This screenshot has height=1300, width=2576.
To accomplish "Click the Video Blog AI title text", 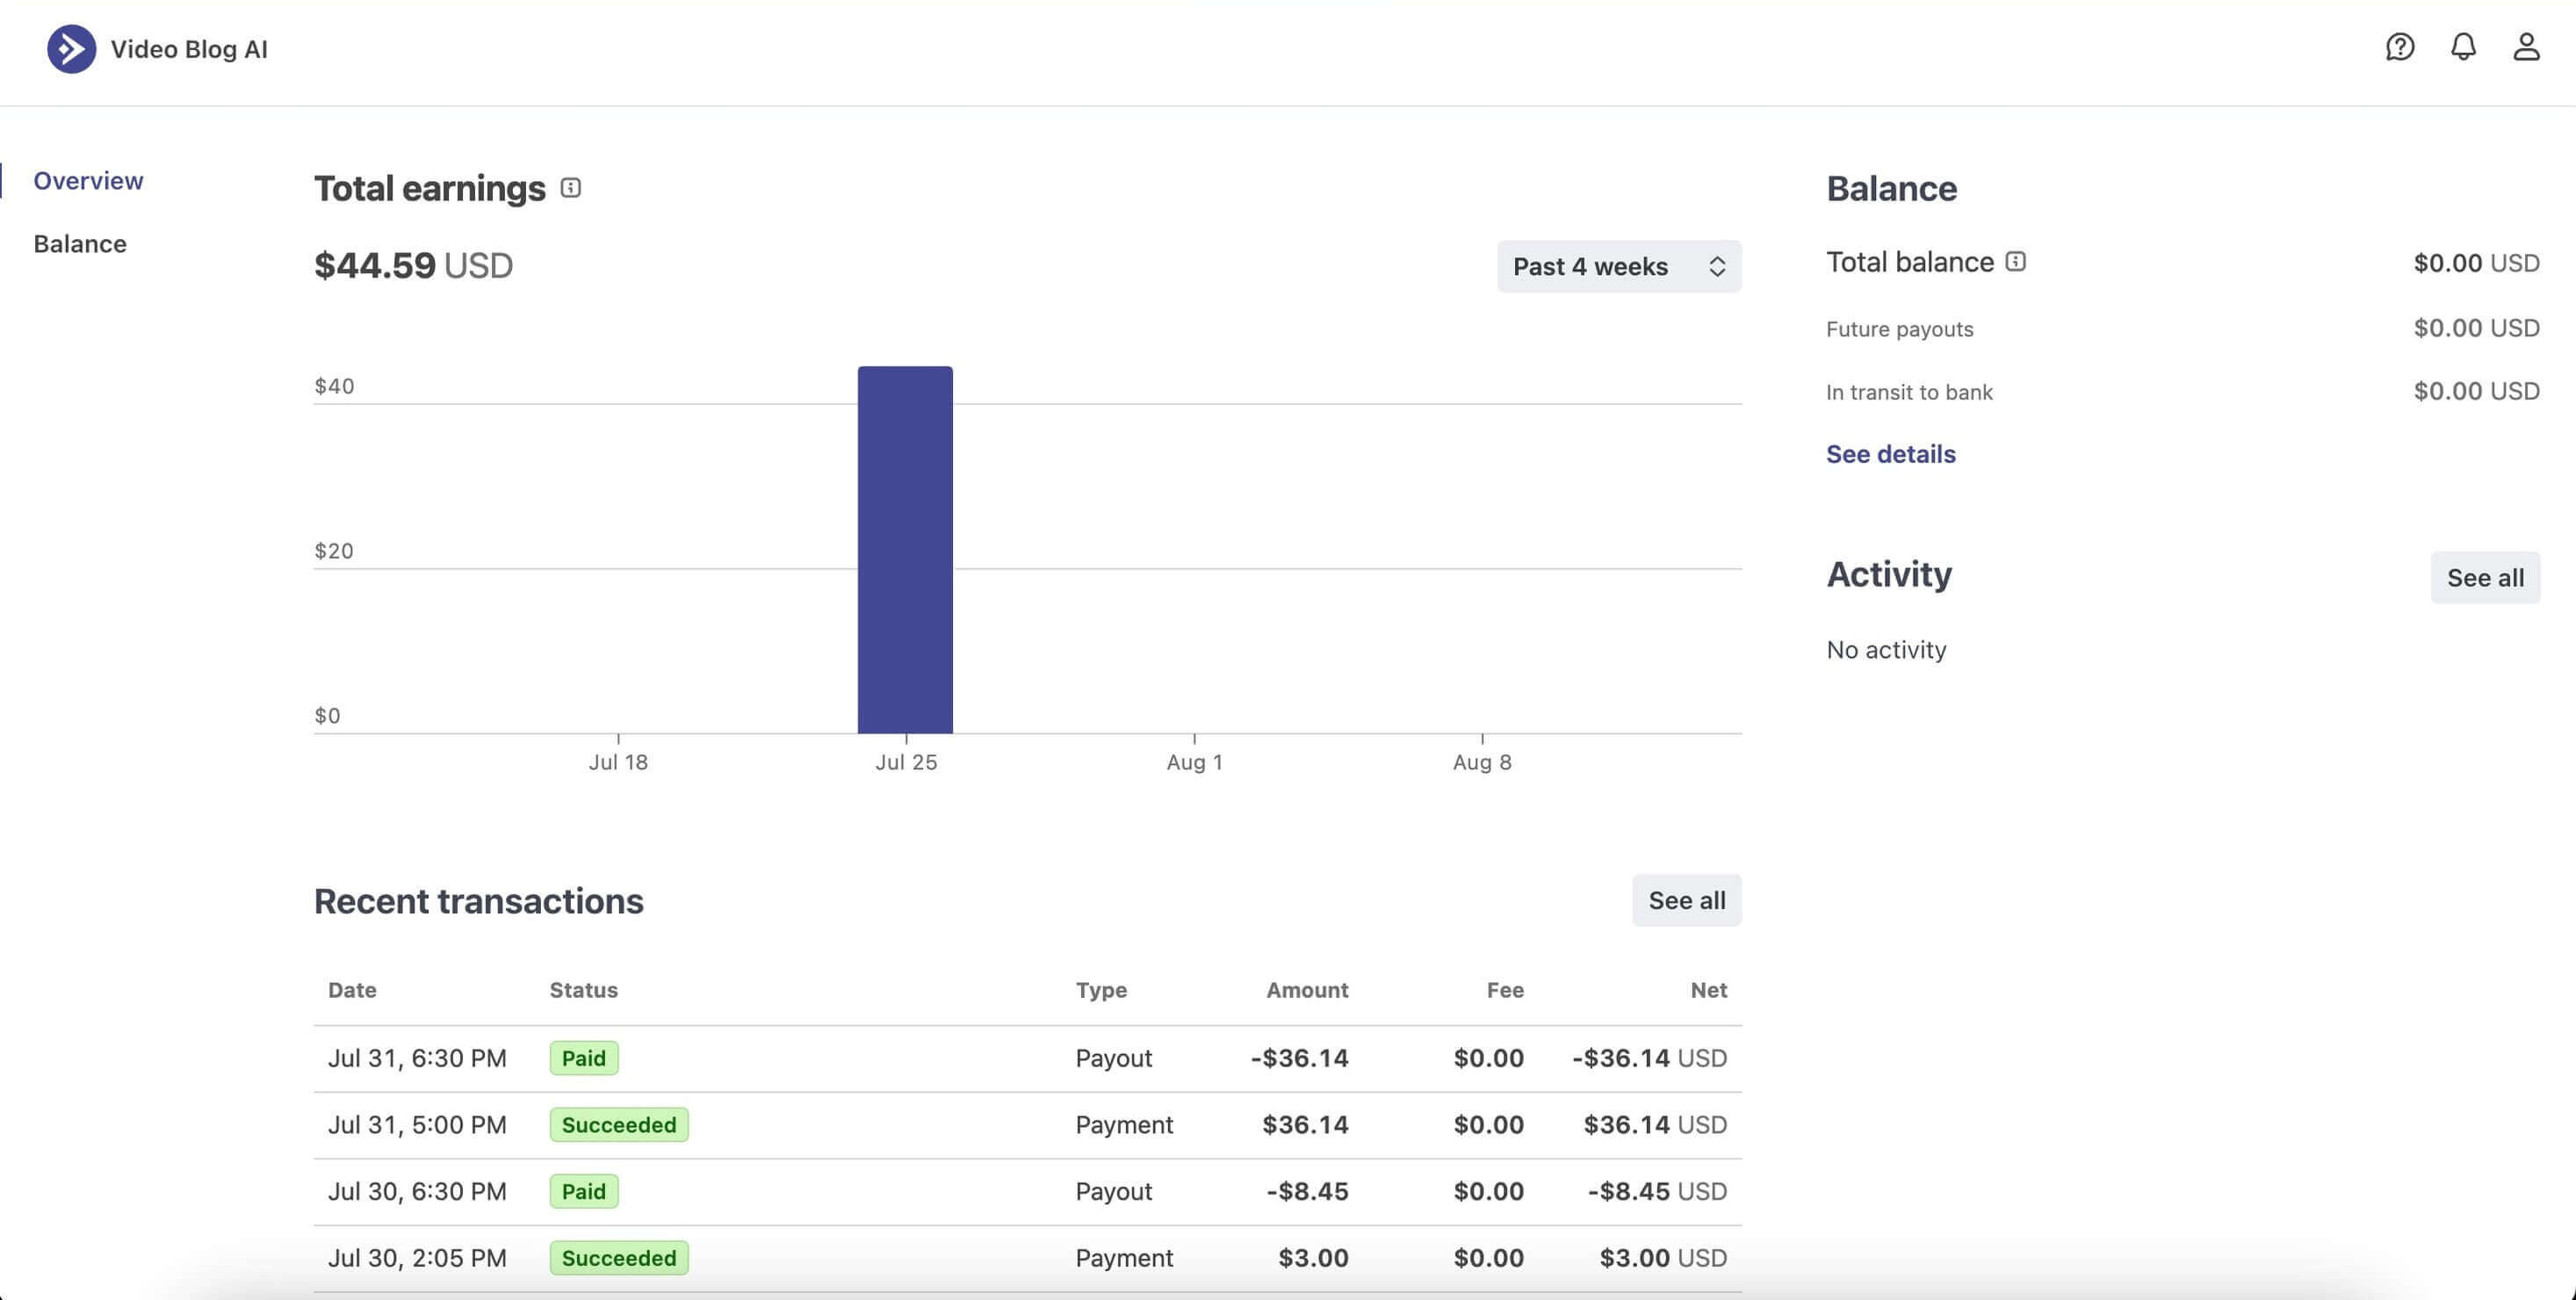I will 189,49.
